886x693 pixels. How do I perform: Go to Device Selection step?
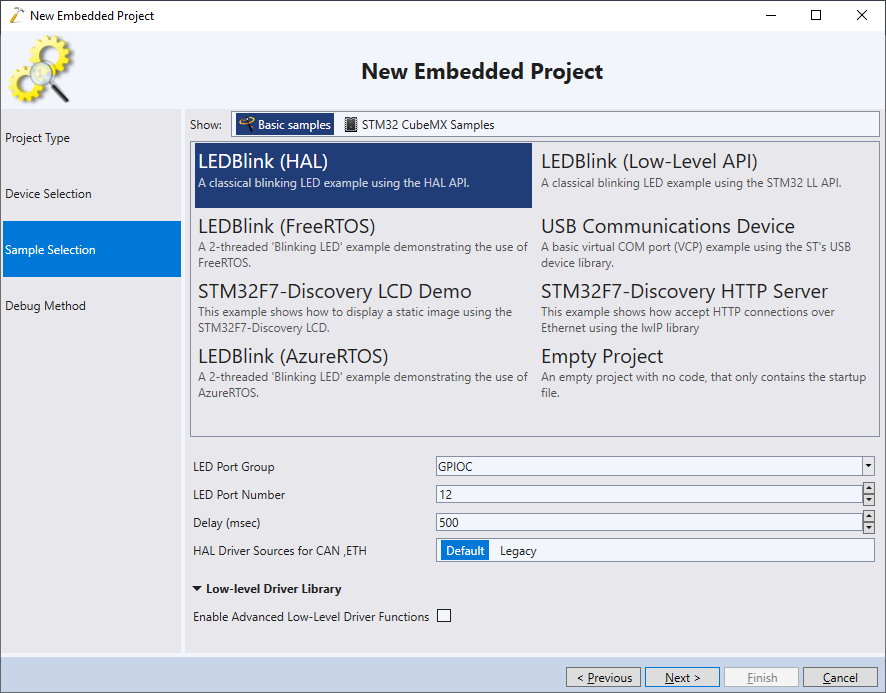(92, 194)
